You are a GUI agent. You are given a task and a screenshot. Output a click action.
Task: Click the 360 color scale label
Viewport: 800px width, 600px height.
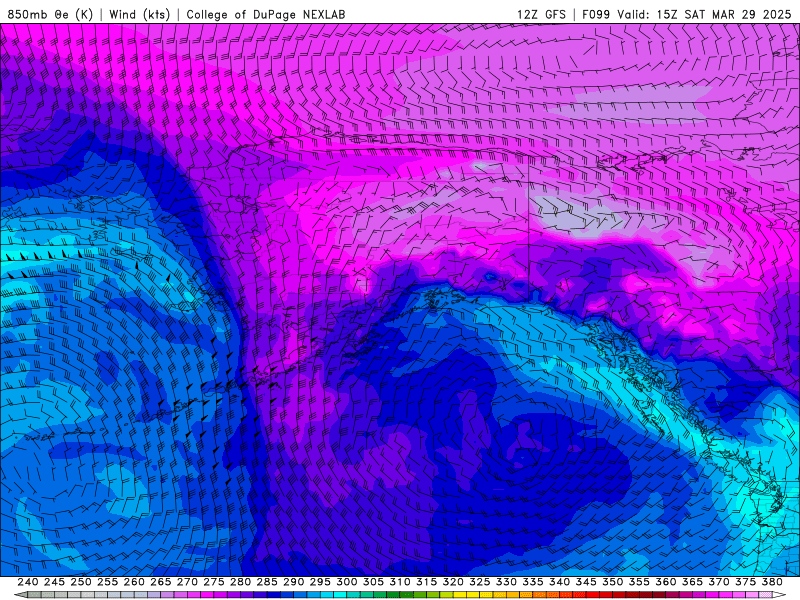[665, 582]
